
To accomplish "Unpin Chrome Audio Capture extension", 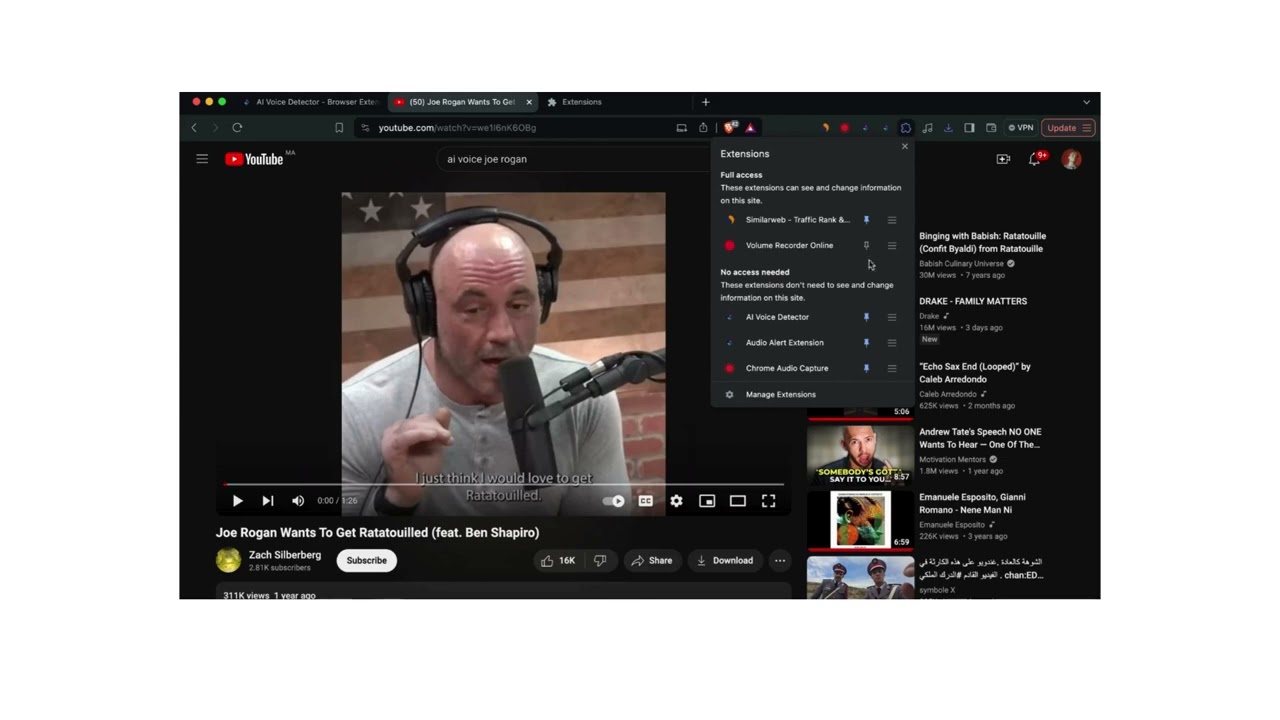I will pyautogui.click(x=866, y=368).
